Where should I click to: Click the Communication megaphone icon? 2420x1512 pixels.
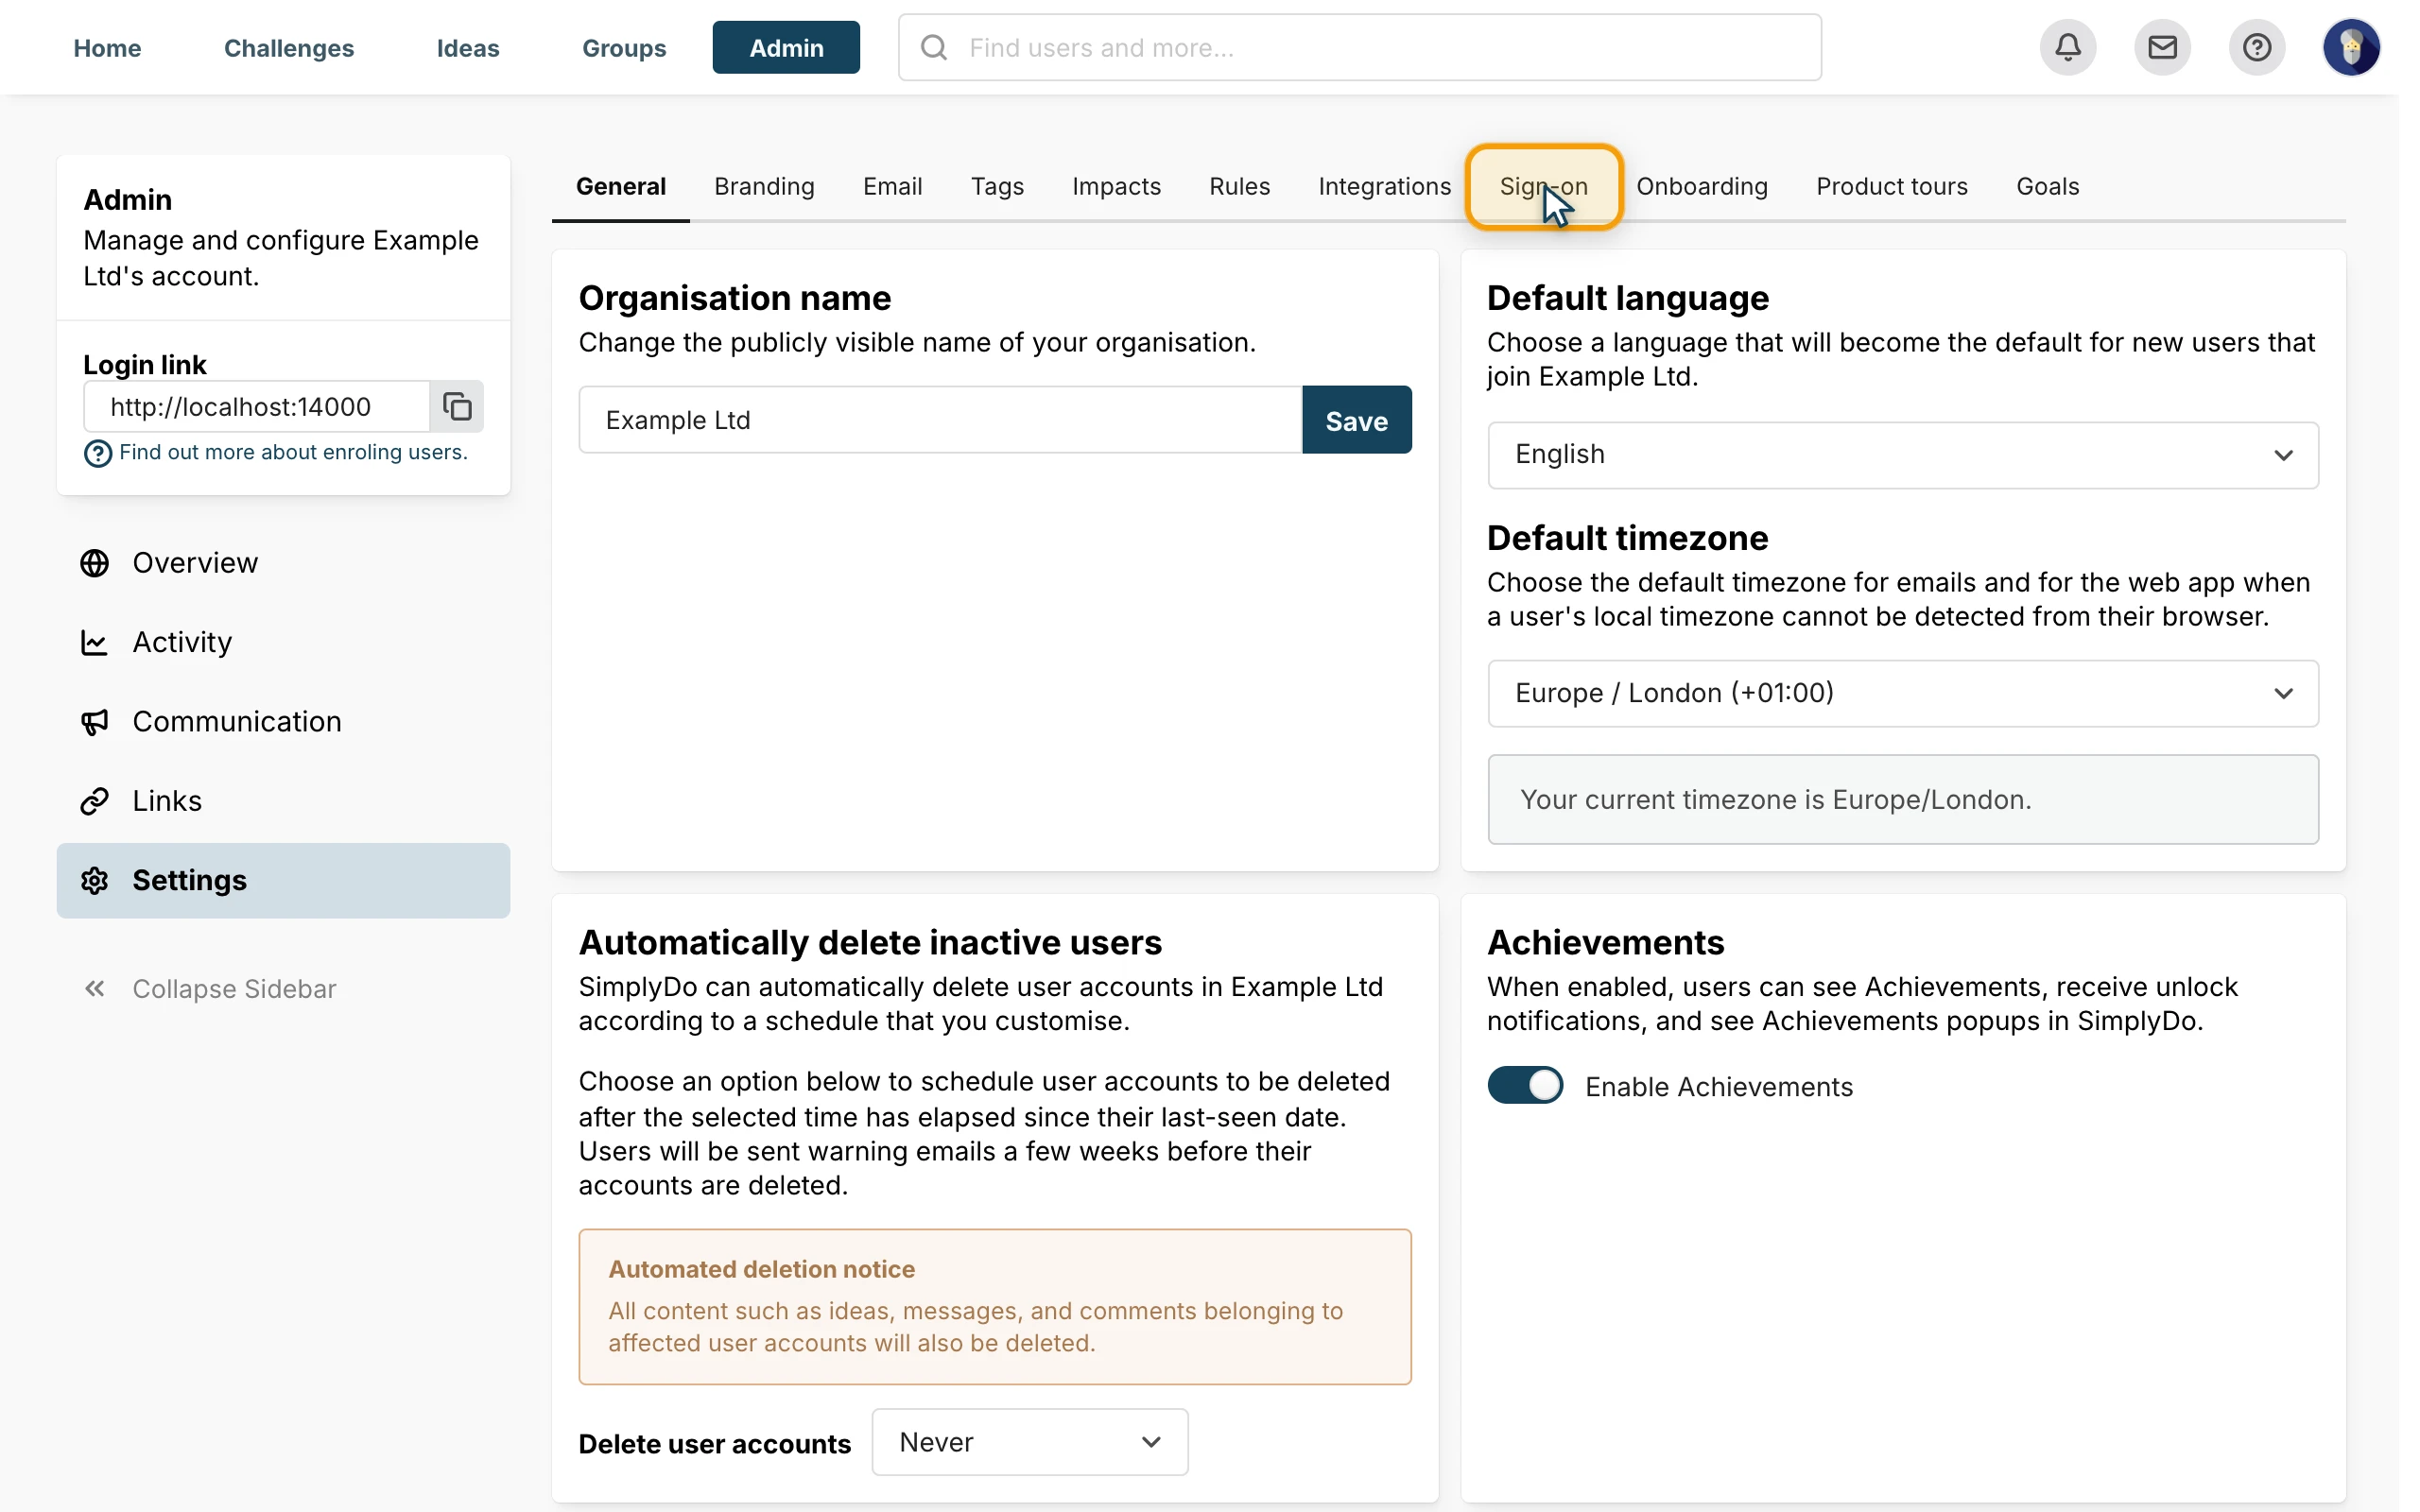(x=95, y=722)
